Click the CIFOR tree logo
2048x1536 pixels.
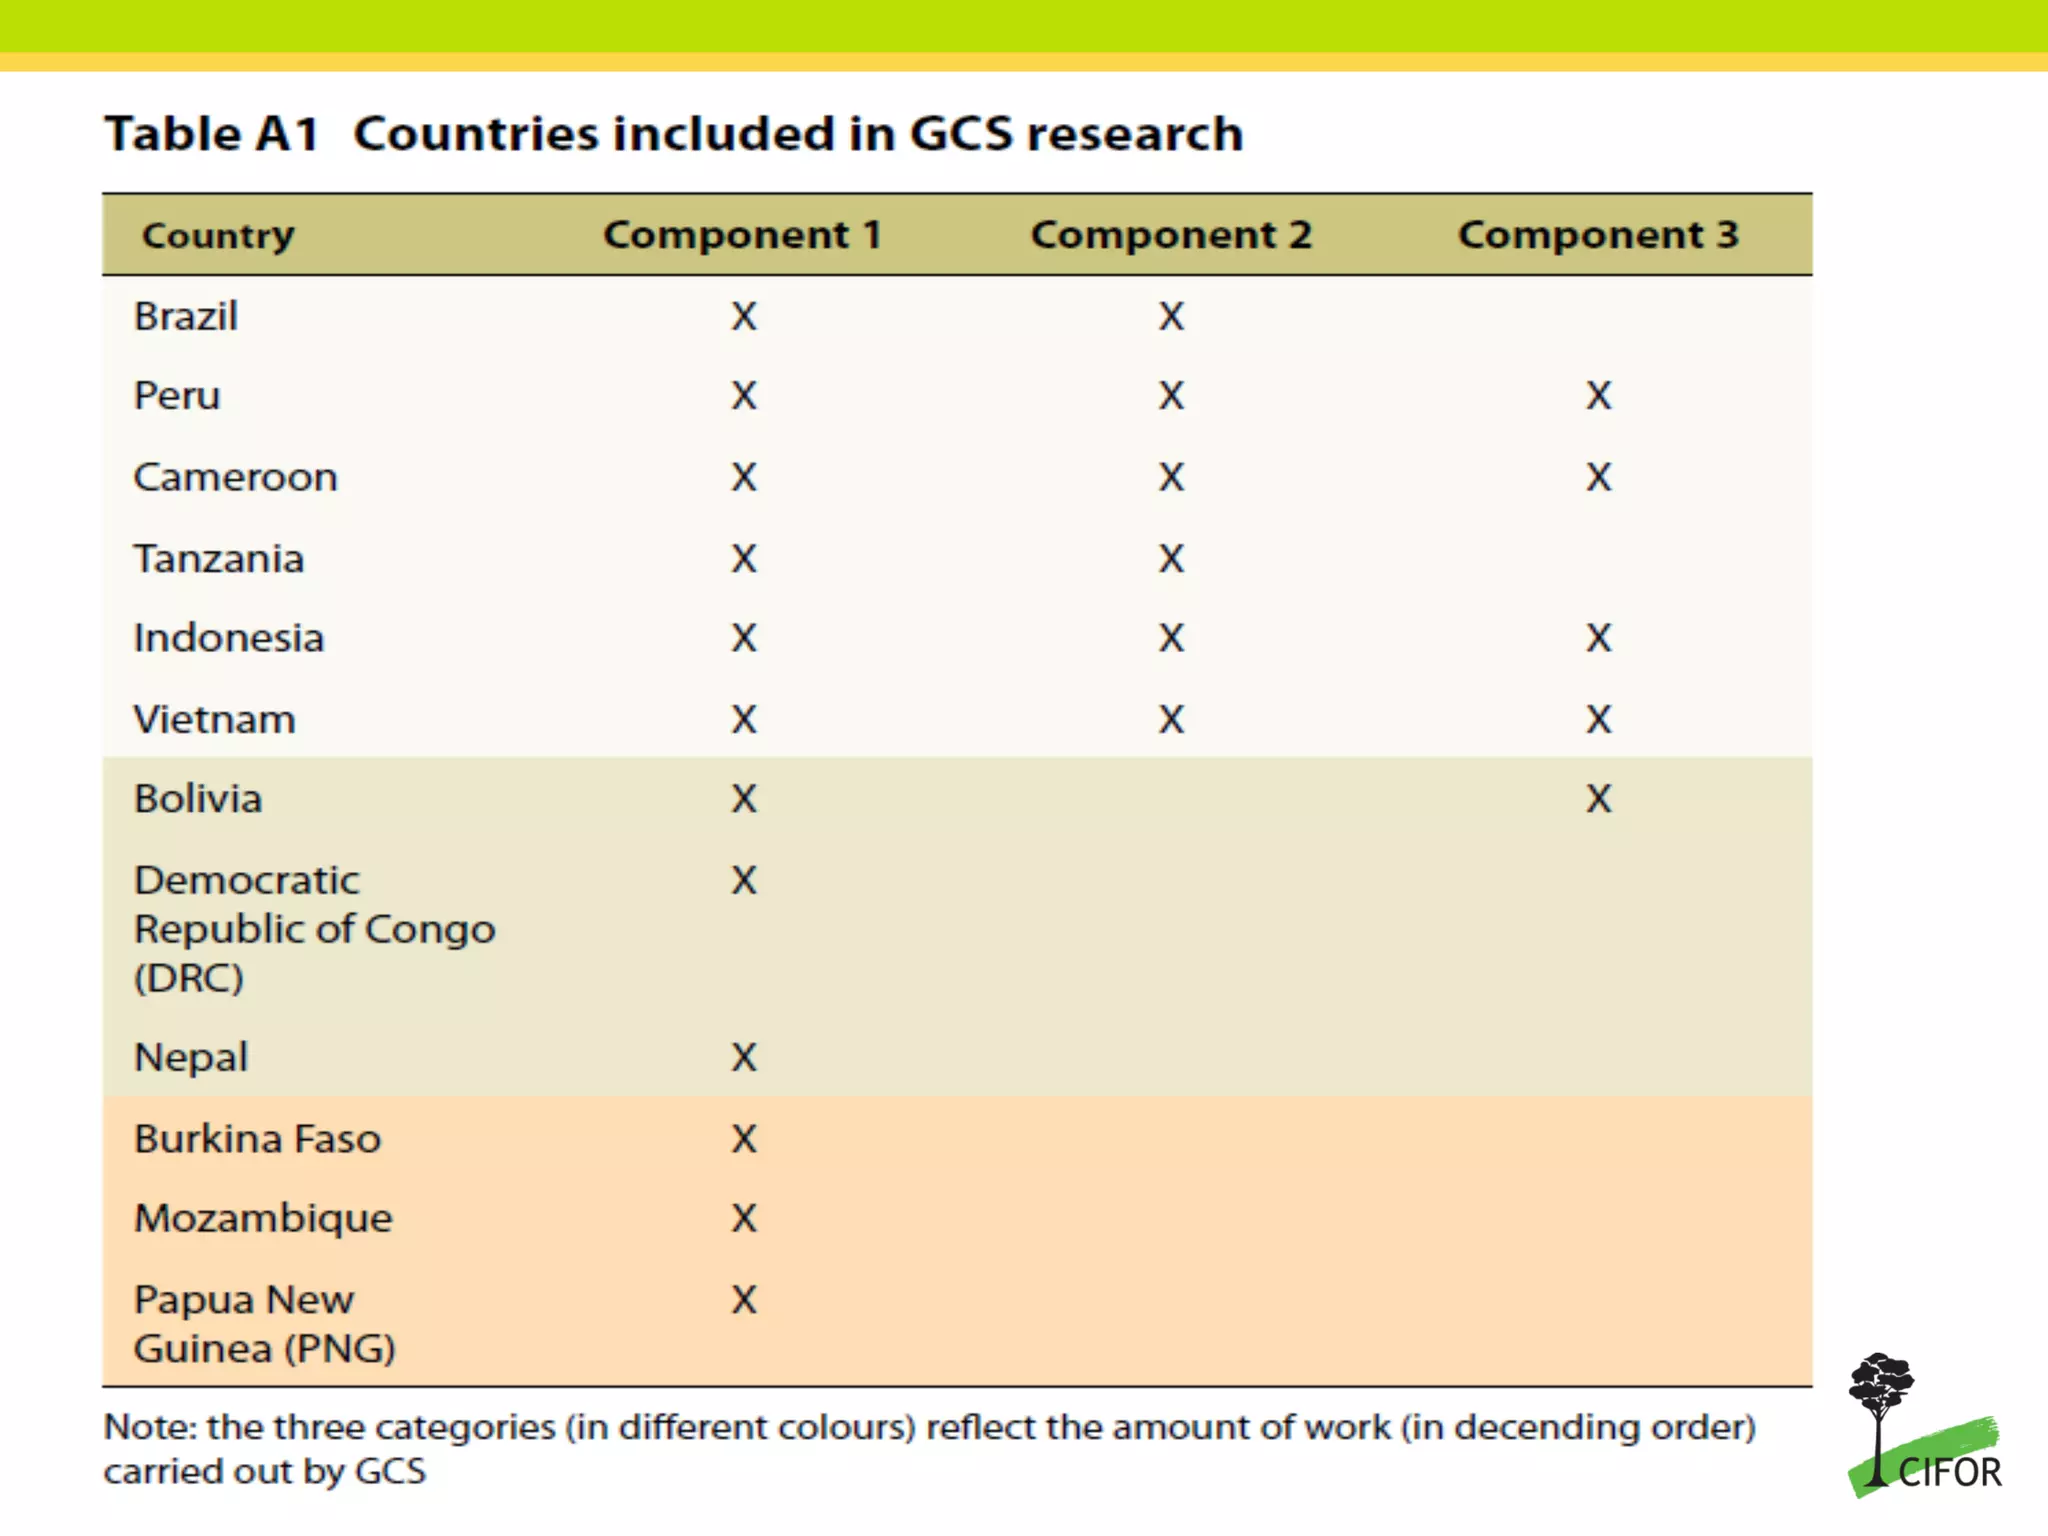click(1924, 1425)
